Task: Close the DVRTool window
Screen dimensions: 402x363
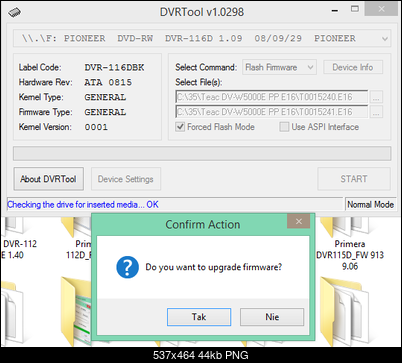Action: click(x=381, y=9)
